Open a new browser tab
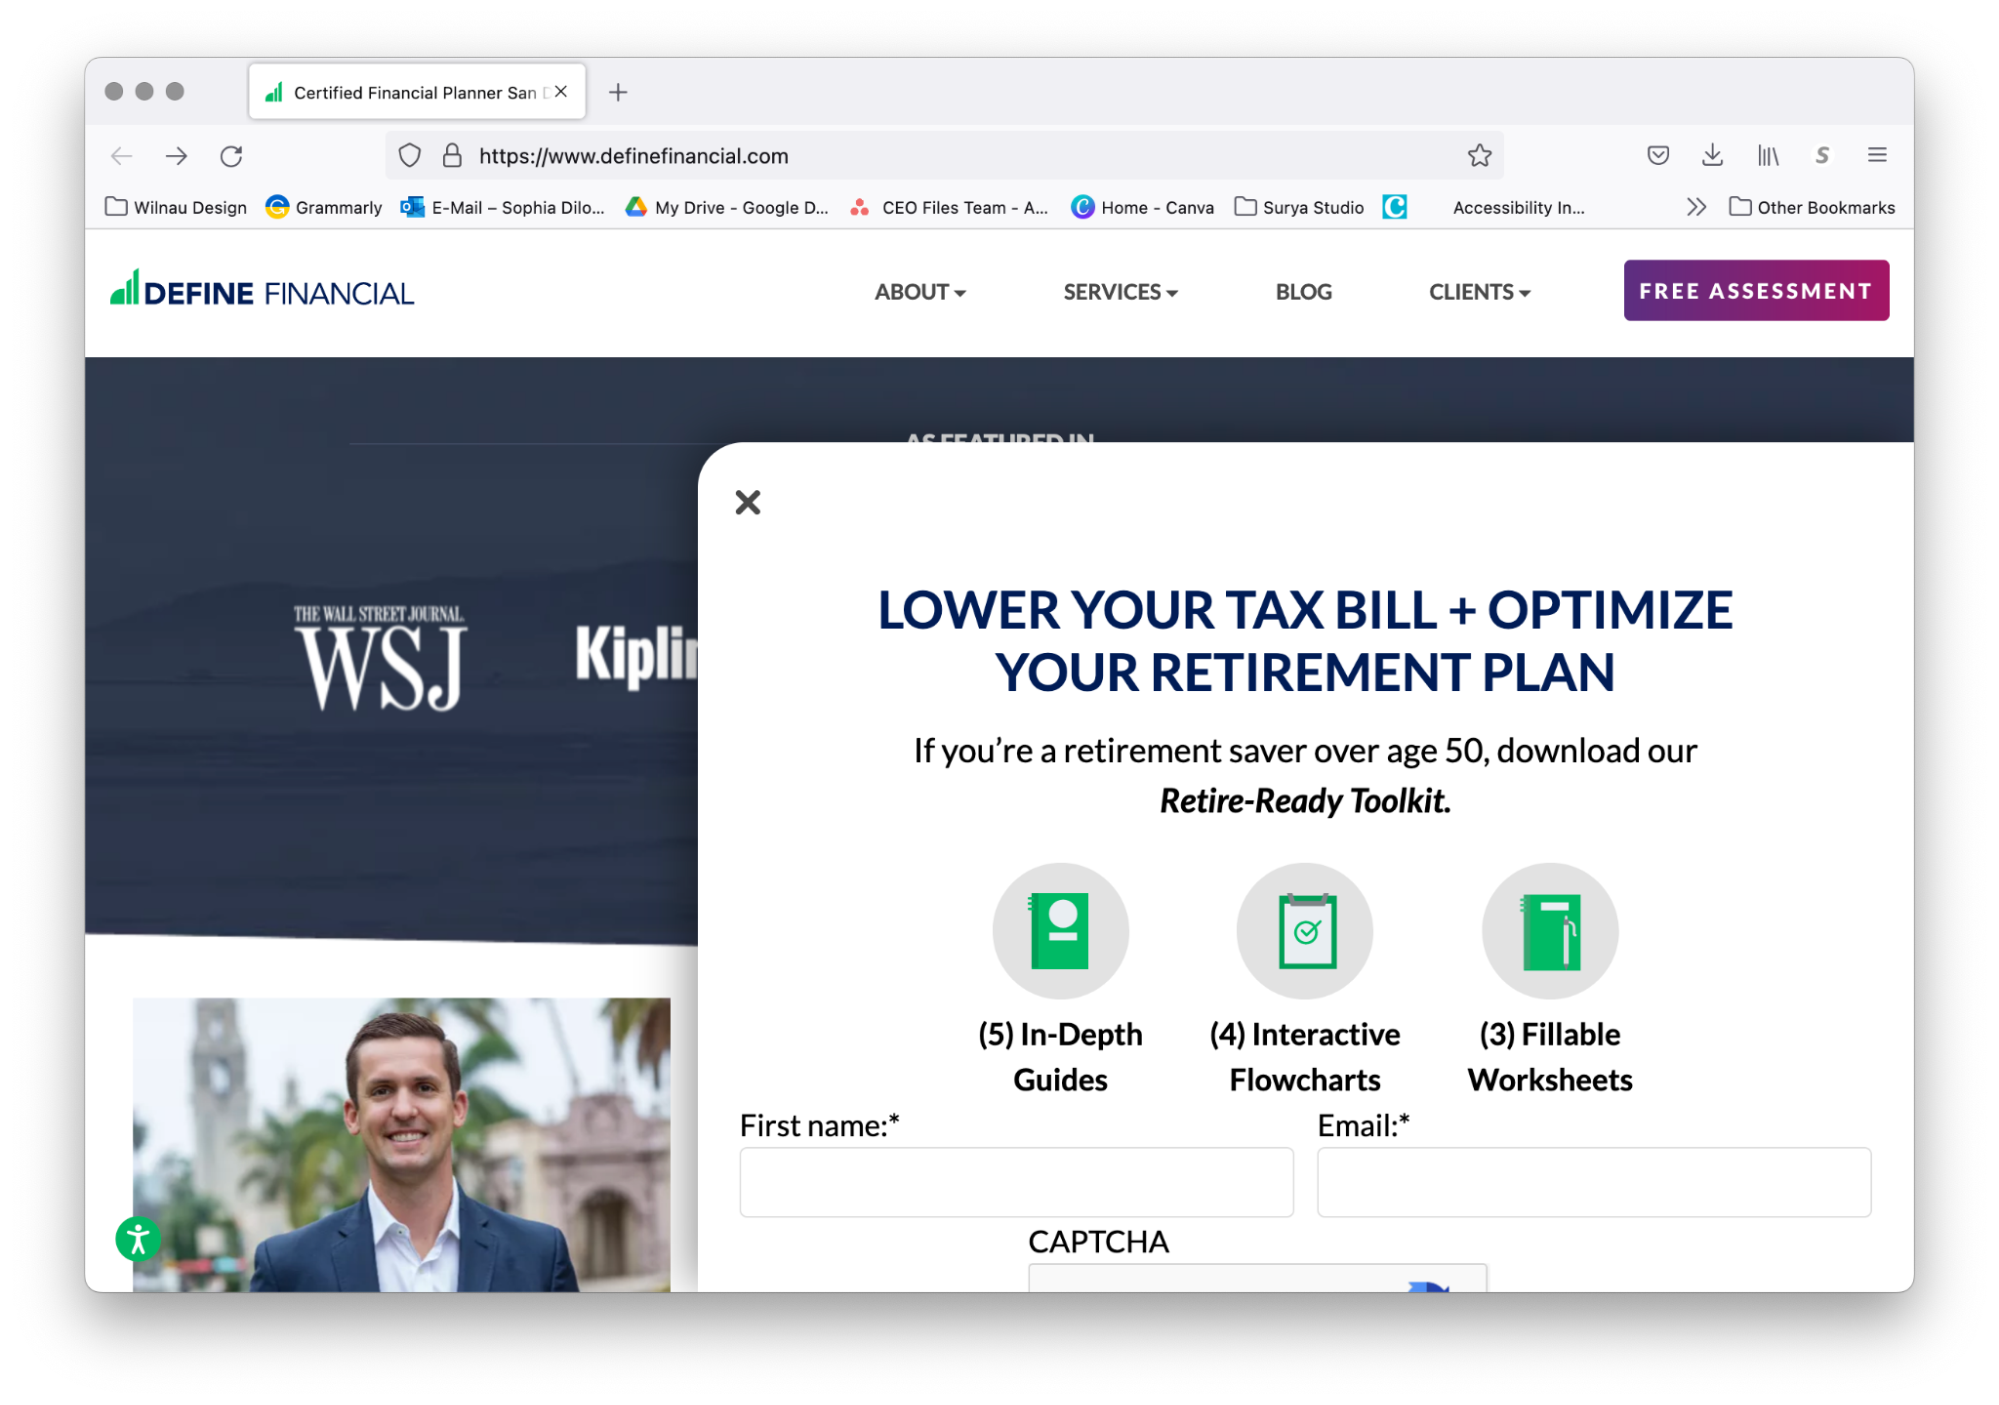Screen dimensions: 1999x1405 click(x=618, y=92)
